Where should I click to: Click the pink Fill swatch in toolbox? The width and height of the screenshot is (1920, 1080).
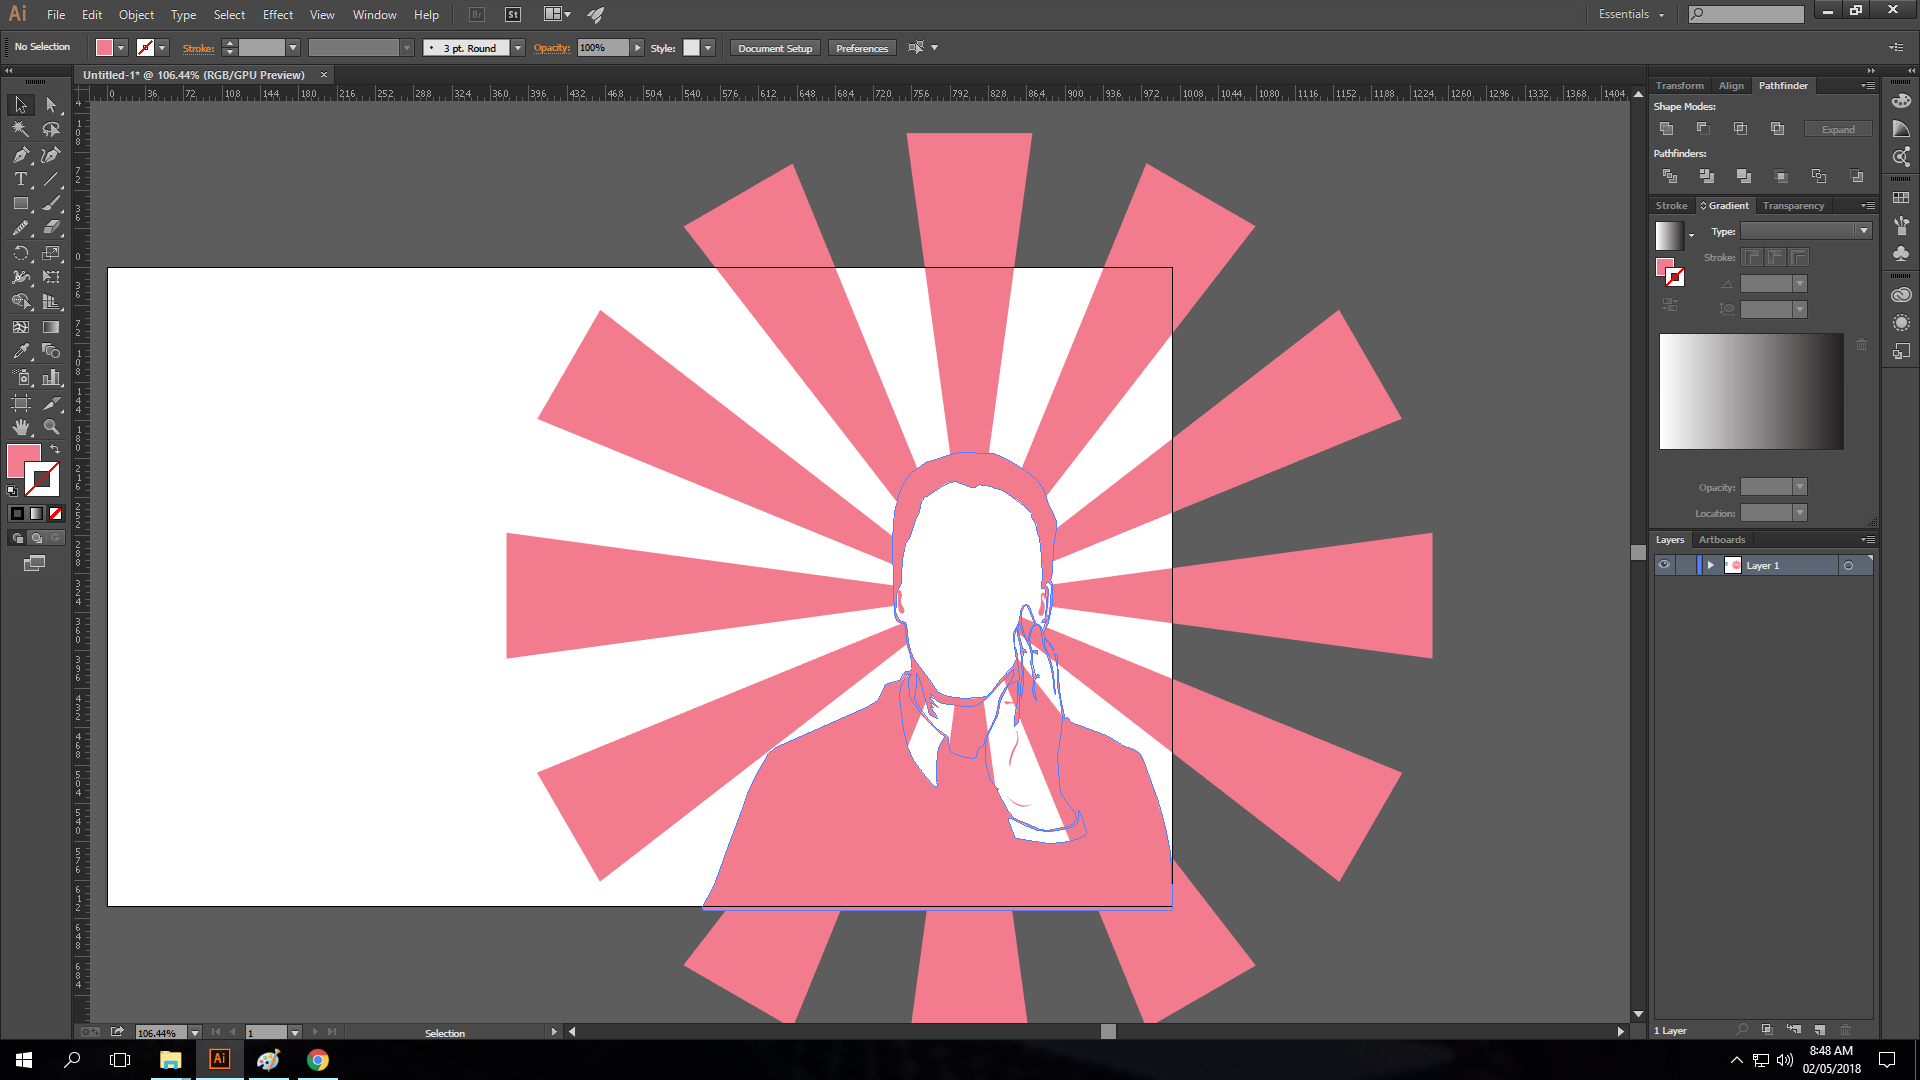[x=23, y=461]
